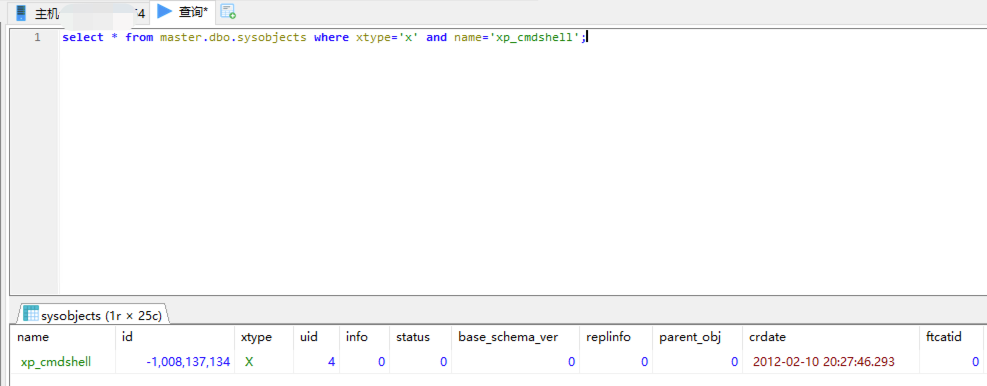Sort by the name column header

coord(62,337)
